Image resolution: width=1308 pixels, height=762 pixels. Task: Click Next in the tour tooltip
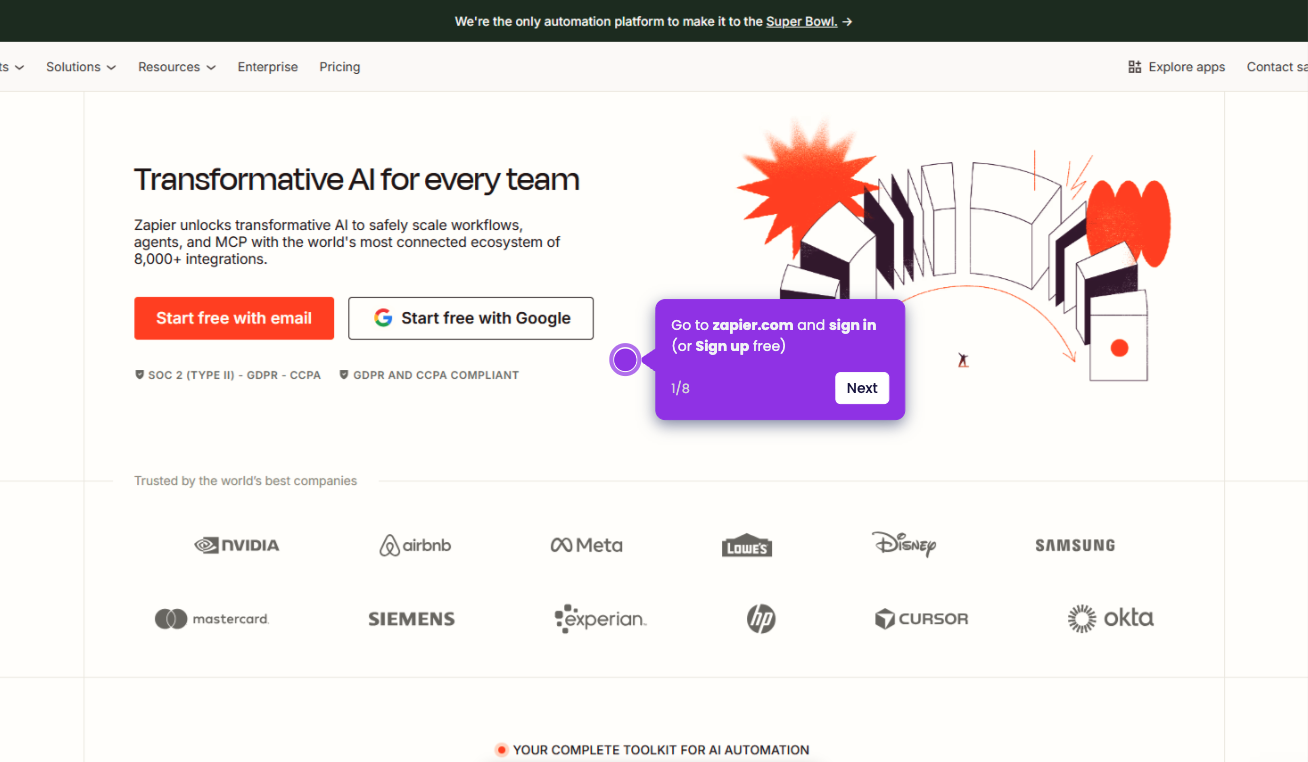tap(862, 388)
